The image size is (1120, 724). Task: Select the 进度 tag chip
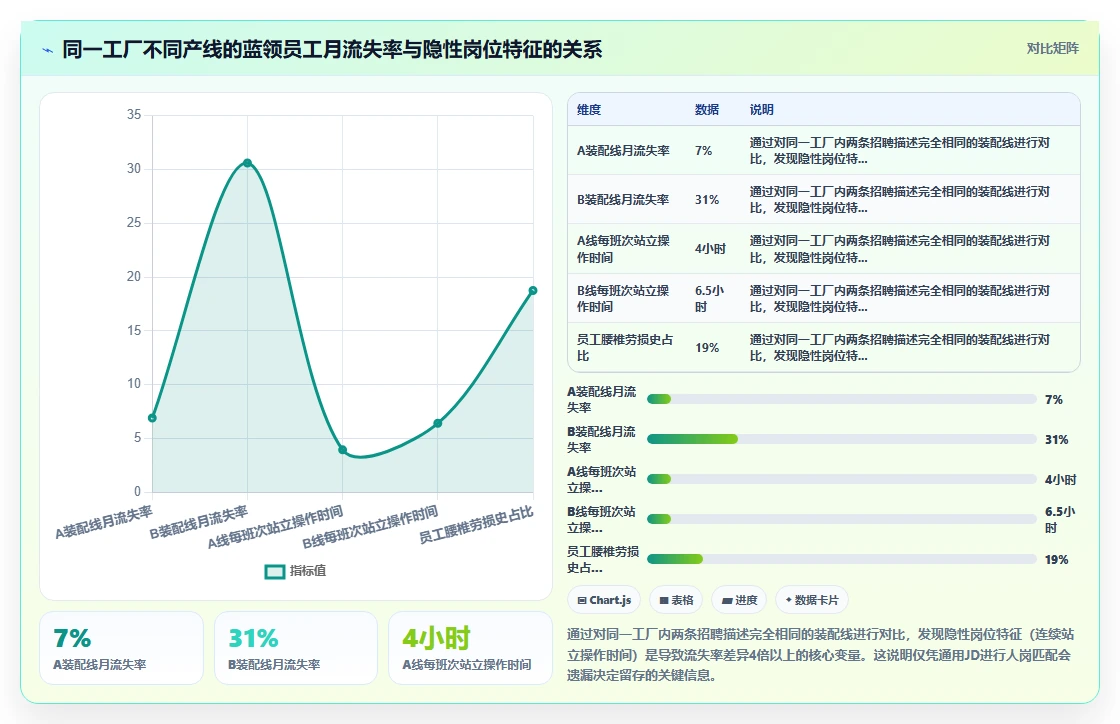739,600
